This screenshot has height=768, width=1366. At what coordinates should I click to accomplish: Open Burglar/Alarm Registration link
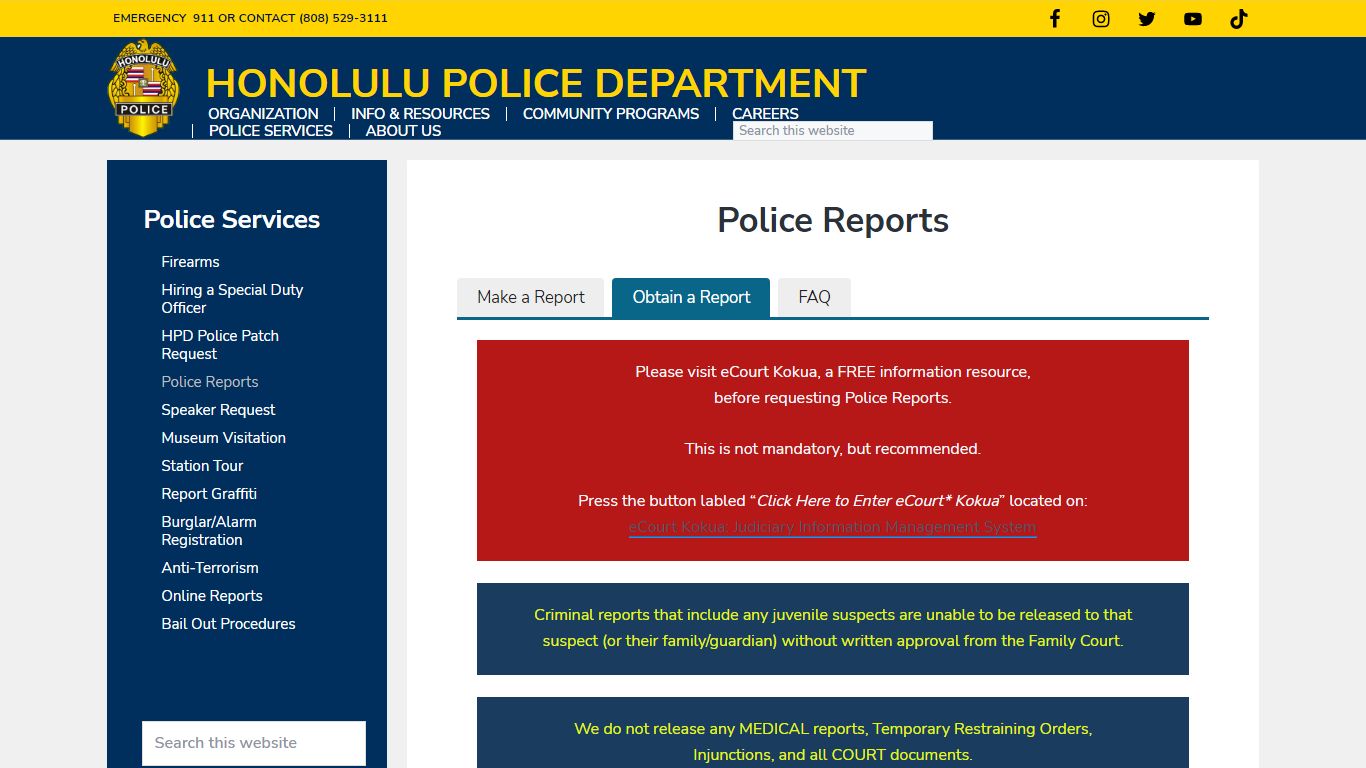coord(209,531)
